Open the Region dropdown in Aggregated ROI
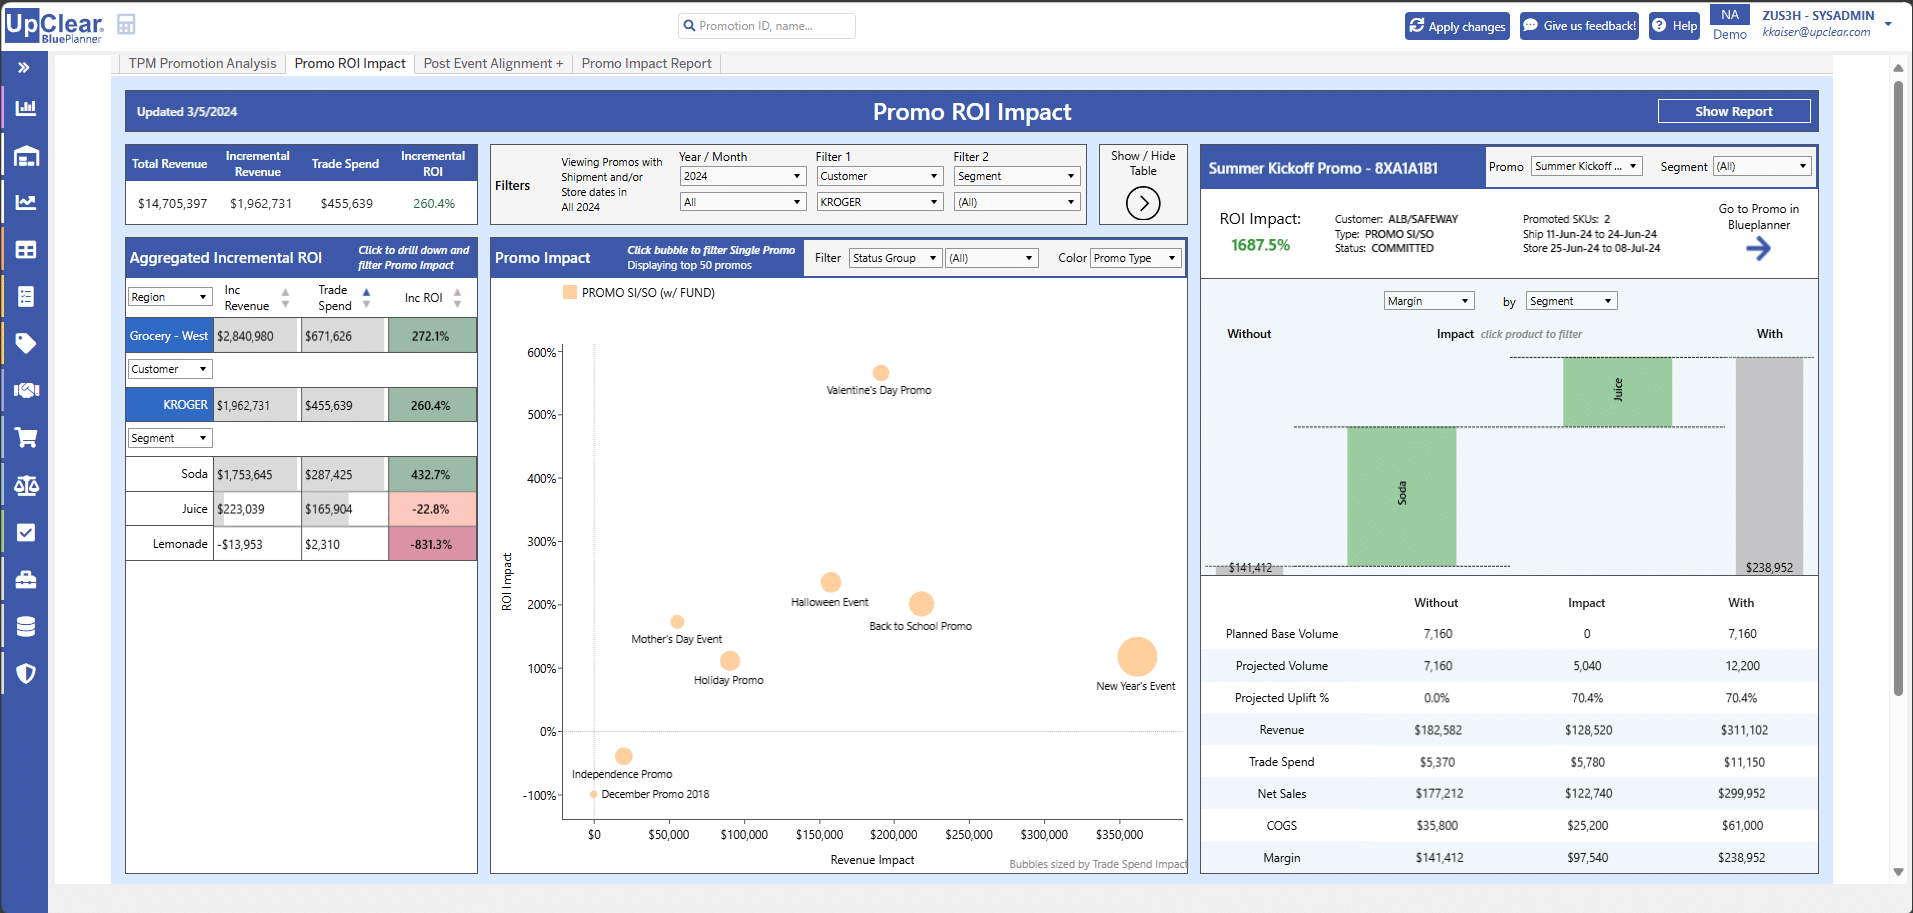Screen dimensions: 1913x913 [170, 297]
